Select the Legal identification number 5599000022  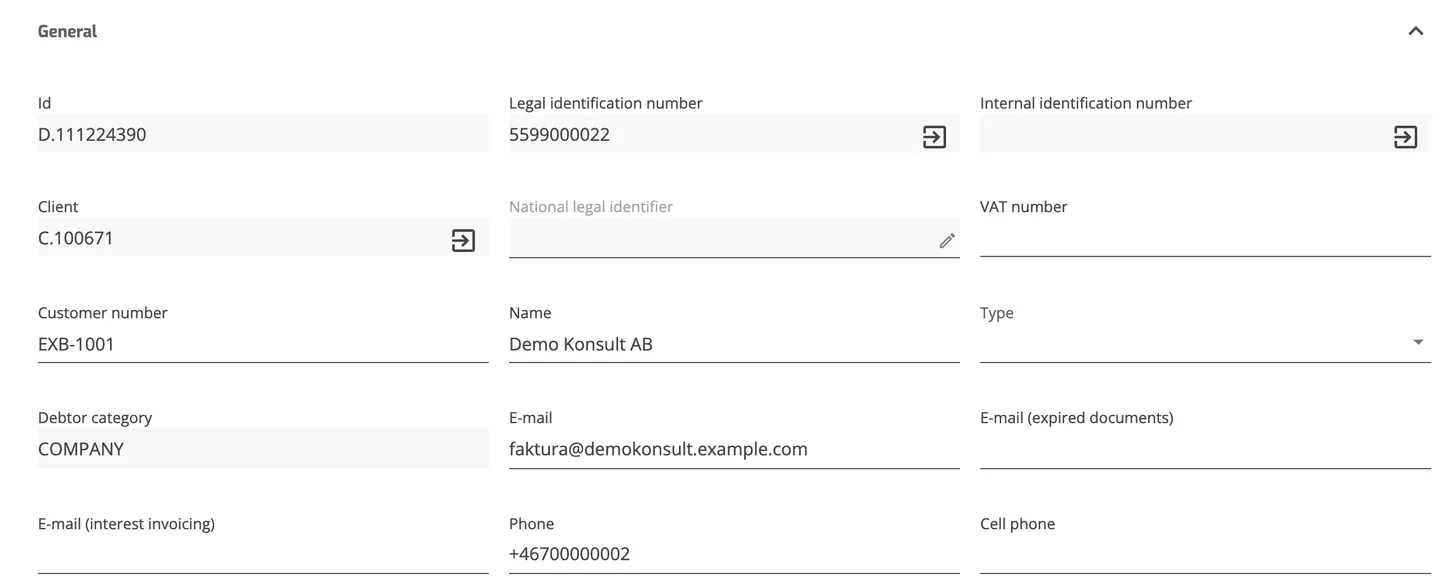point(559,134)
